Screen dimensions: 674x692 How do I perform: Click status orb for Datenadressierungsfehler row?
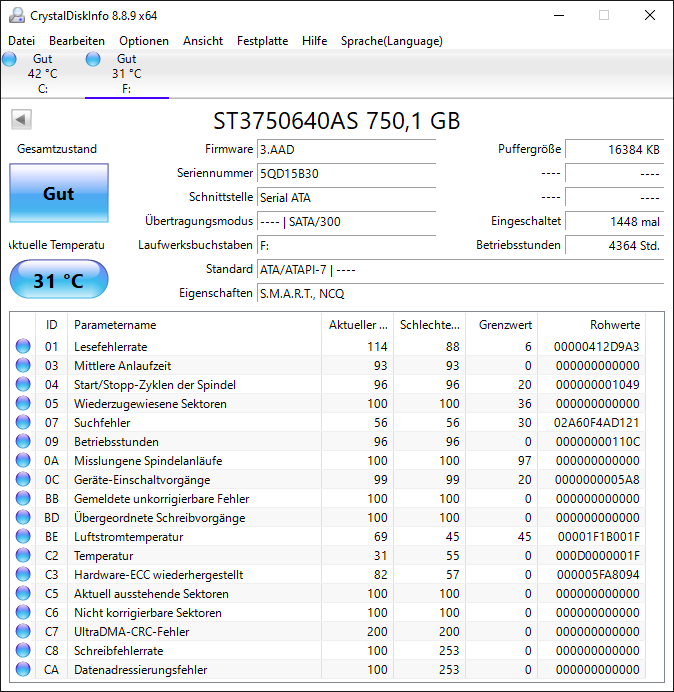coord(23,669)
